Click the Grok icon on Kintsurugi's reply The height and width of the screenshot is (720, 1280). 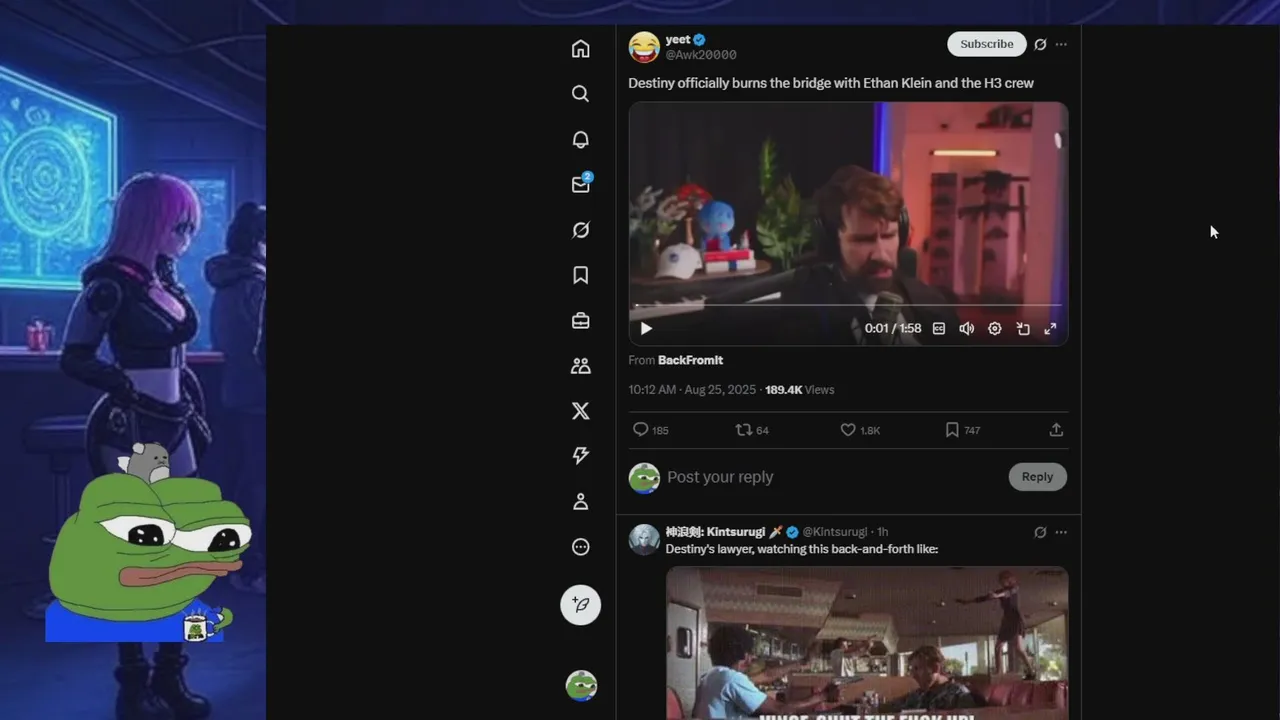[1040, 532]
